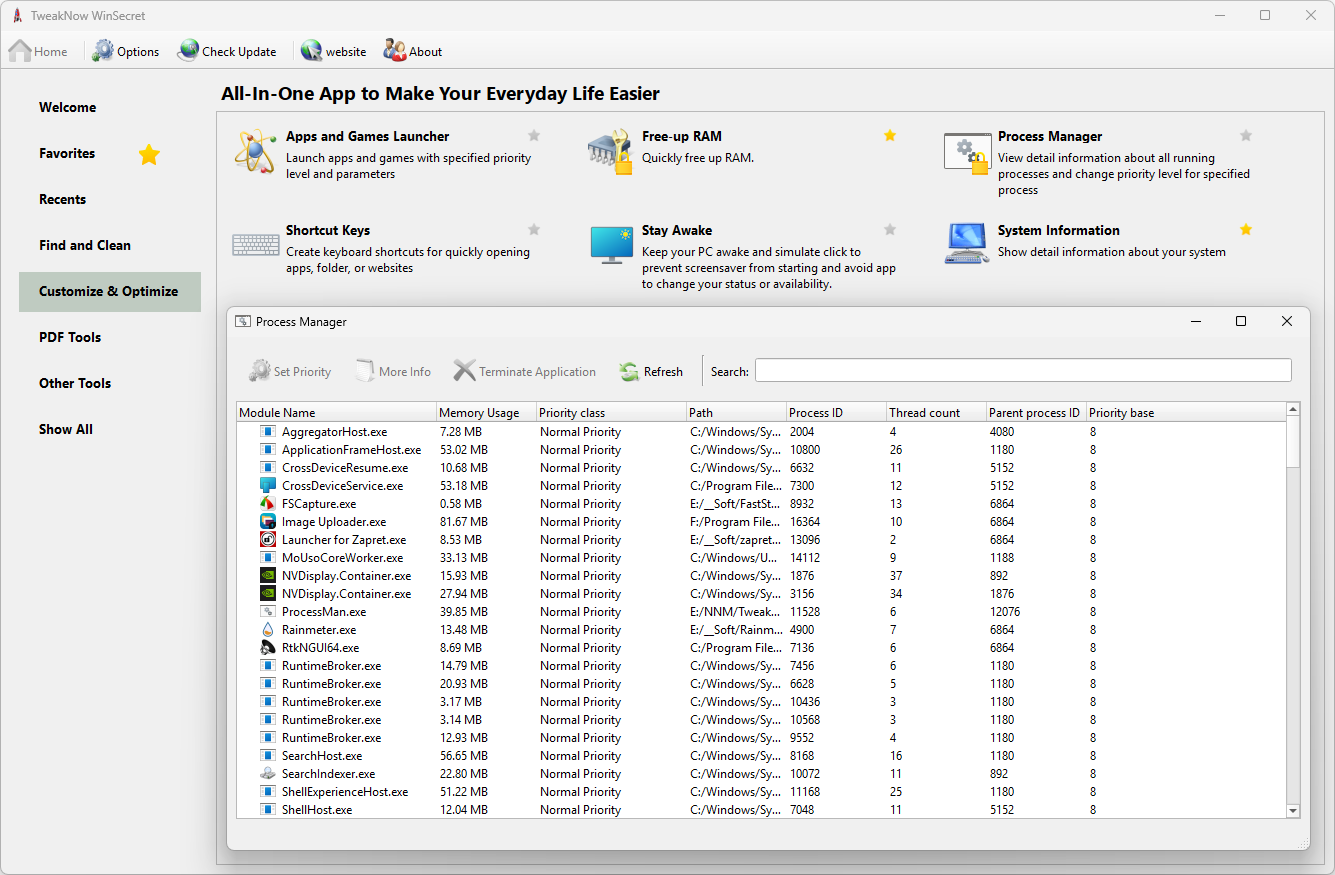Click the RtkNGUI64.exe process icon
This screenshot has width=1335, height=875.
[267, 647]
